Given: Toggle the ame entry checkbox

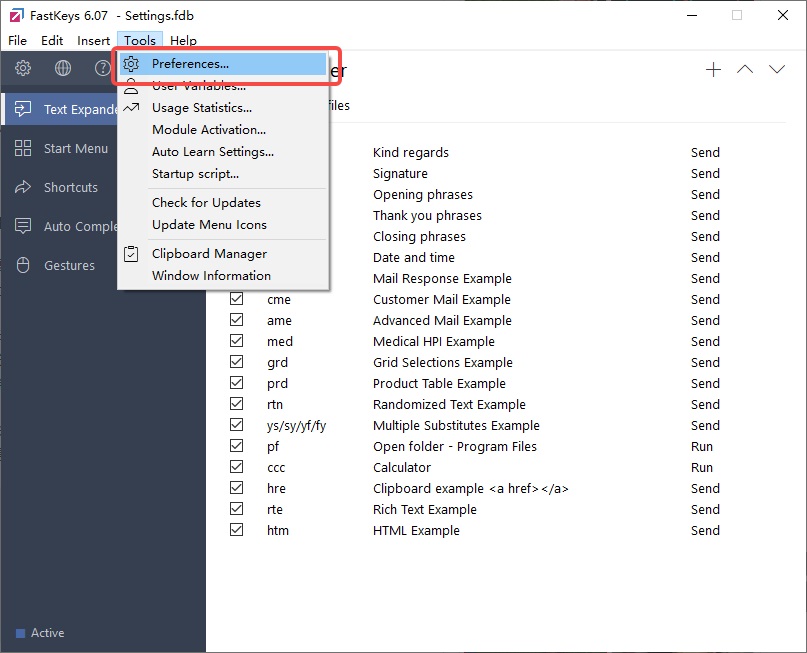Looking at the screenshot, I should (236, 320).
